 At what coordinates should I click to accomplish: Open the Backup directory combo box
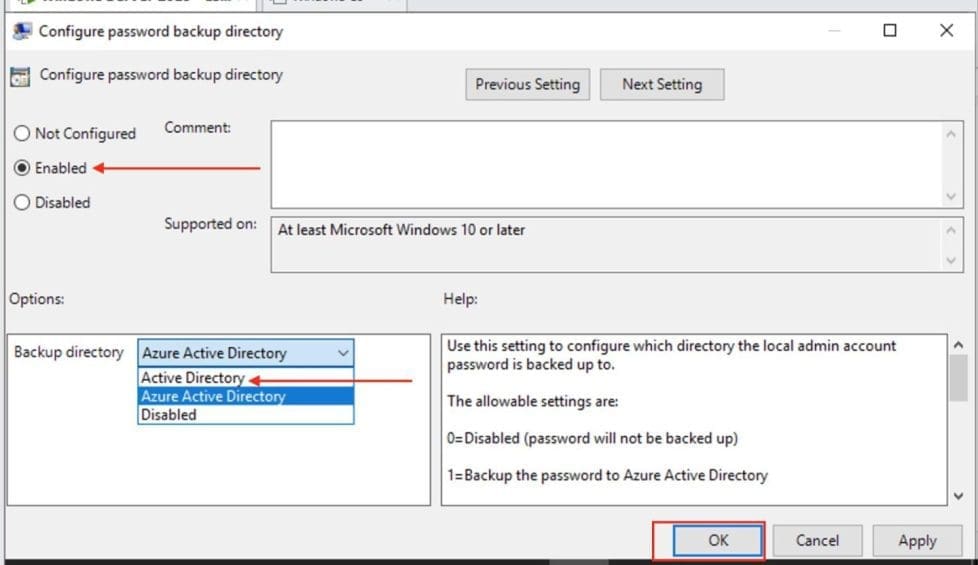coord(246,353)
